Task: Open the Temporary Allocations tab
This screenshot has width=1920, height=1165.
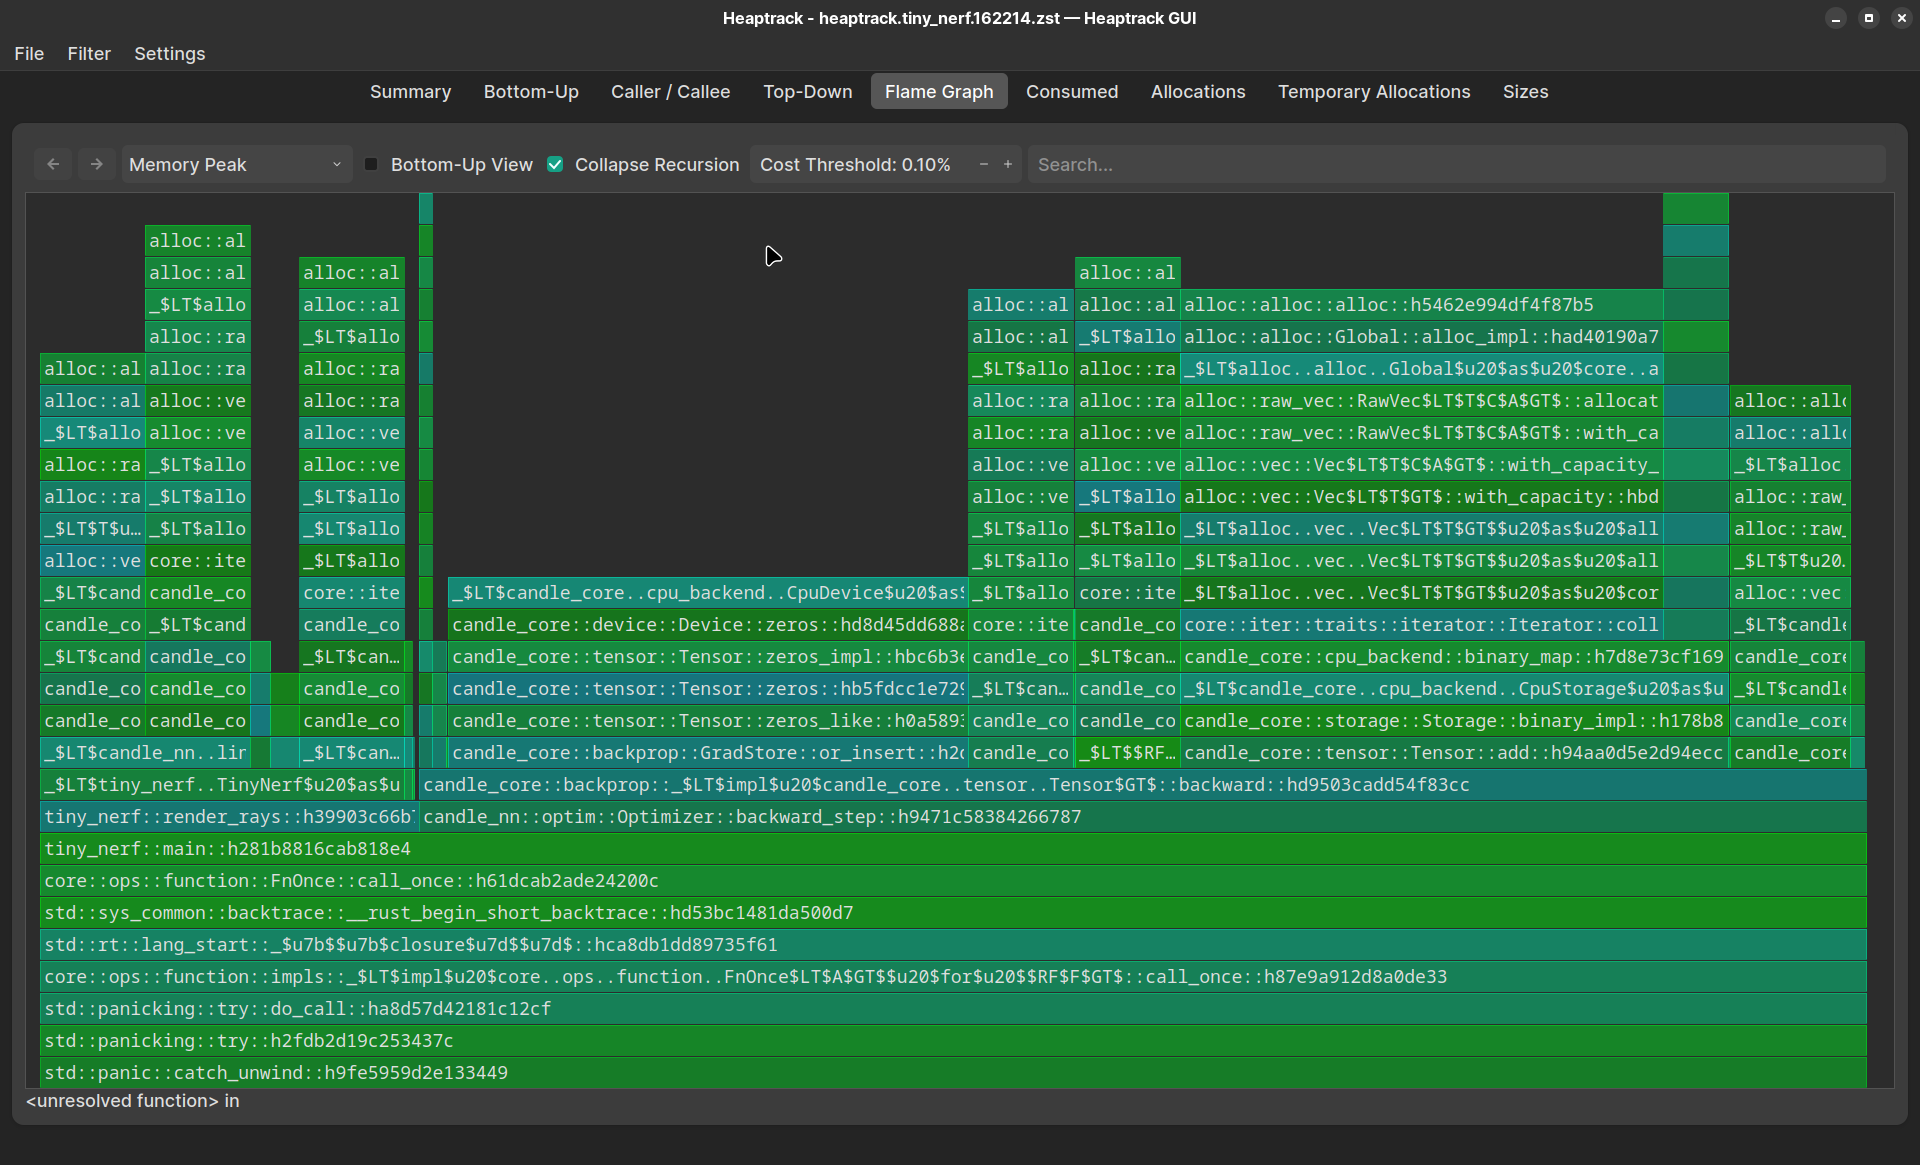Action: click(1374, 91)
